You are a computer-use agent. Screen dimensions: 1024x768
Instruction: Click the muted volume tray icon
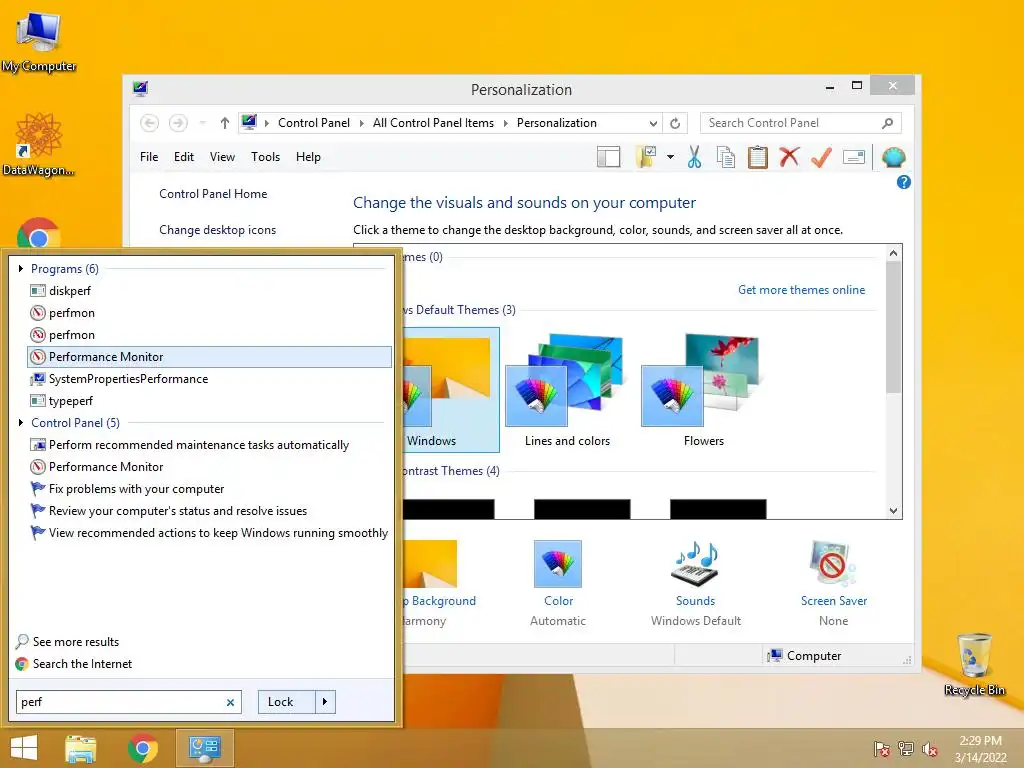pyautogui.click(x=930, y=749)
